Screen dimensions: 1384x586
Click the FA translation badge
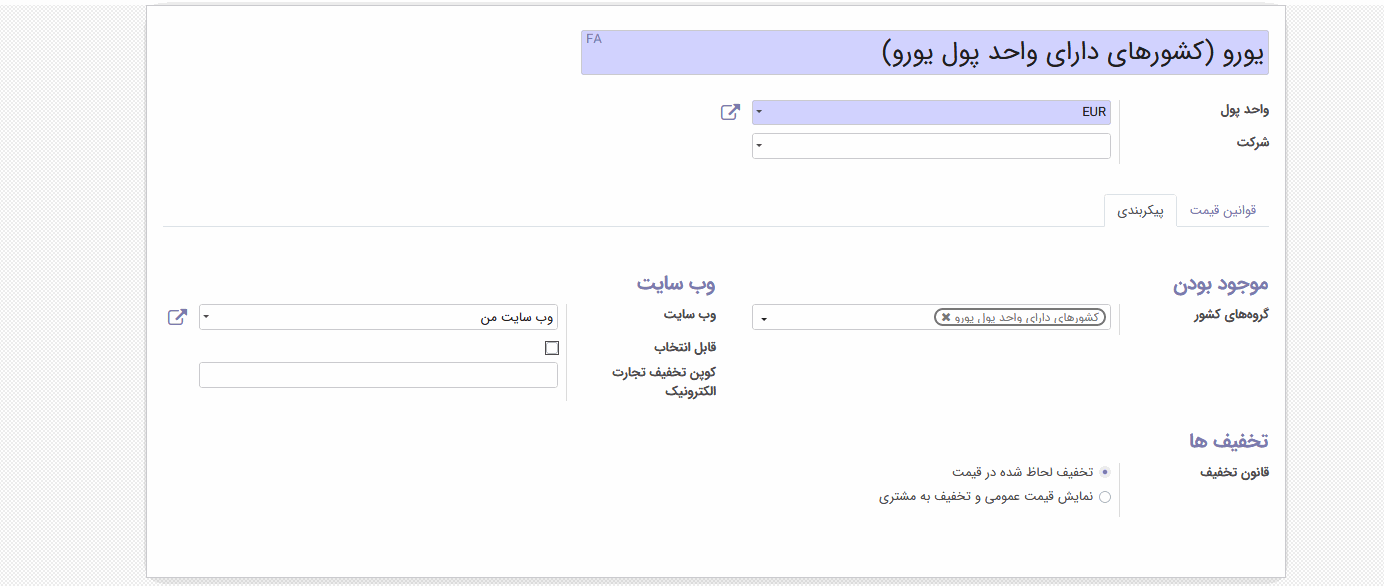point(594,39)
